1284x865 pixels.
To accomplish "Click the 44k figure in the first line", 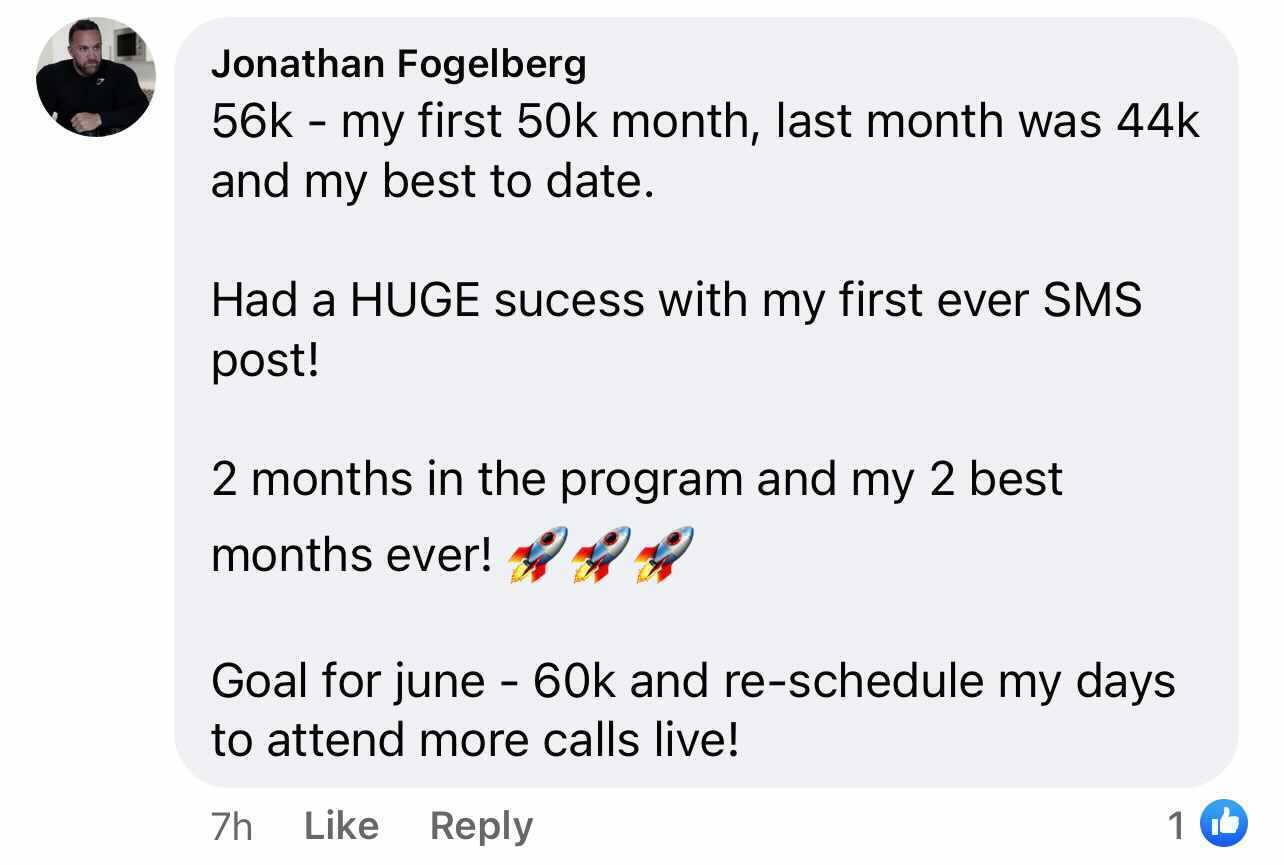I will (x=1158, y=121).
